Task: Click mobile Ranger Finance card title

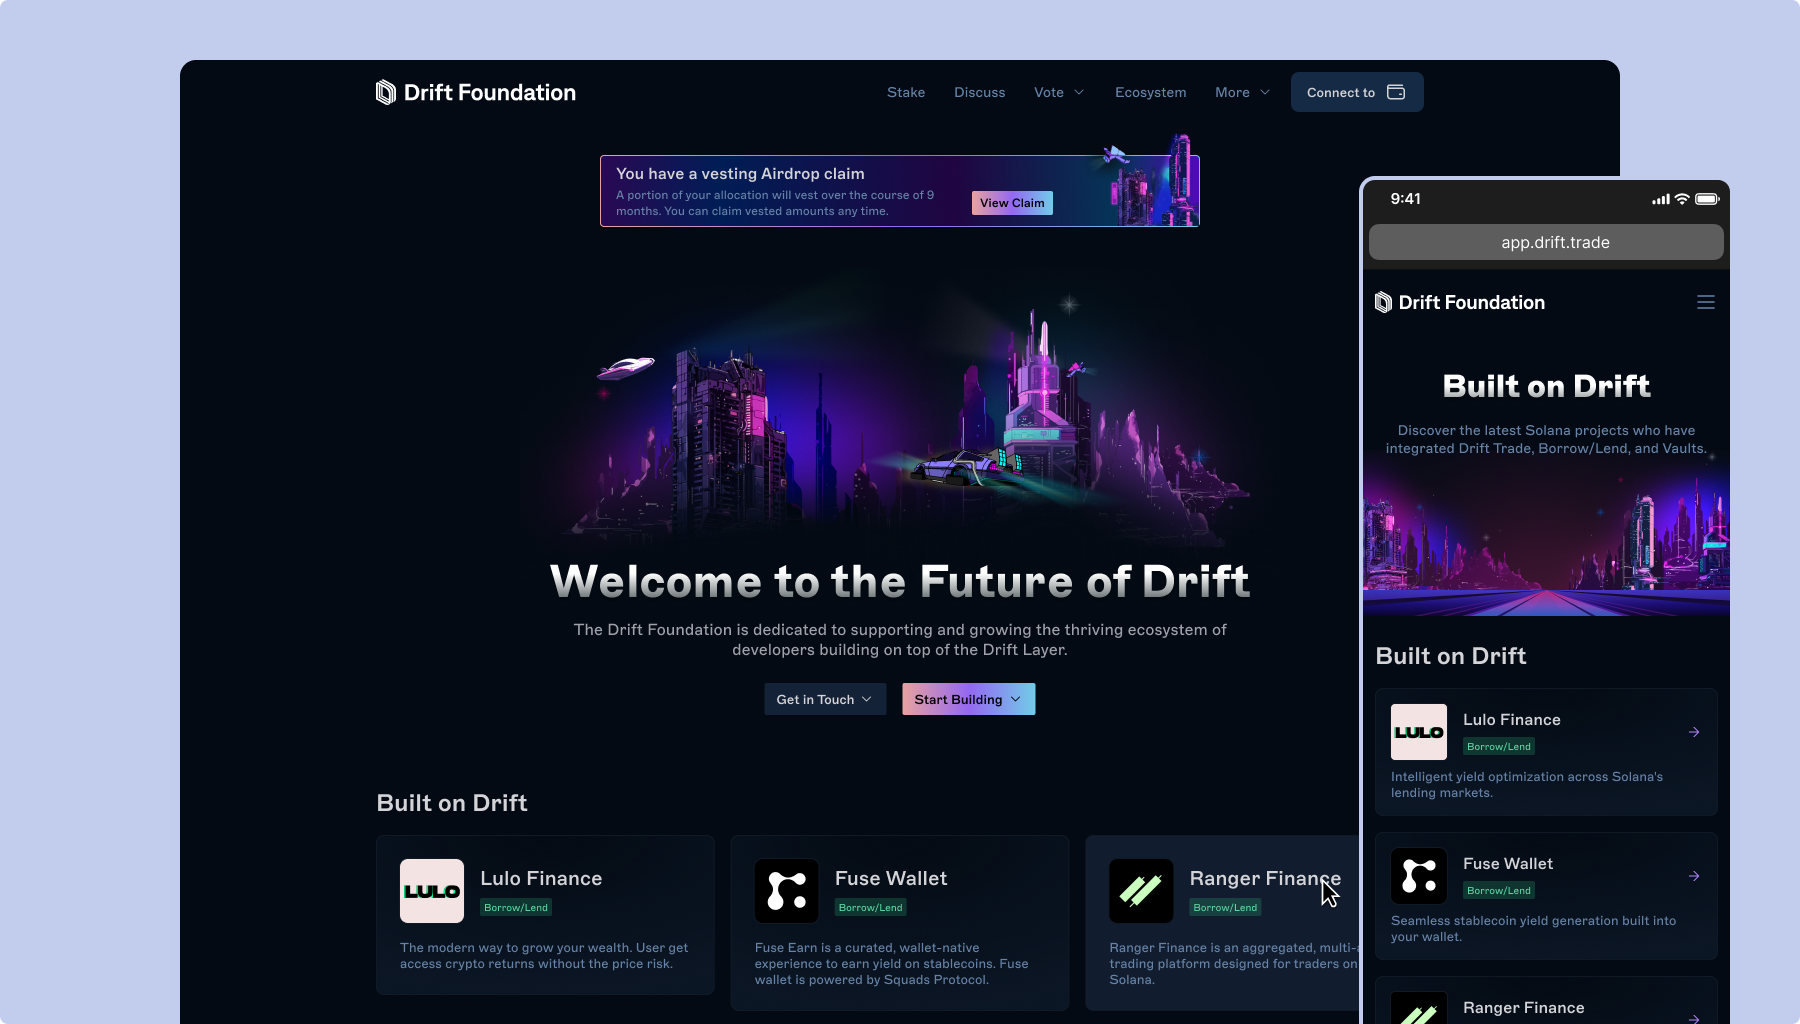Action: coord(1523,1007)
